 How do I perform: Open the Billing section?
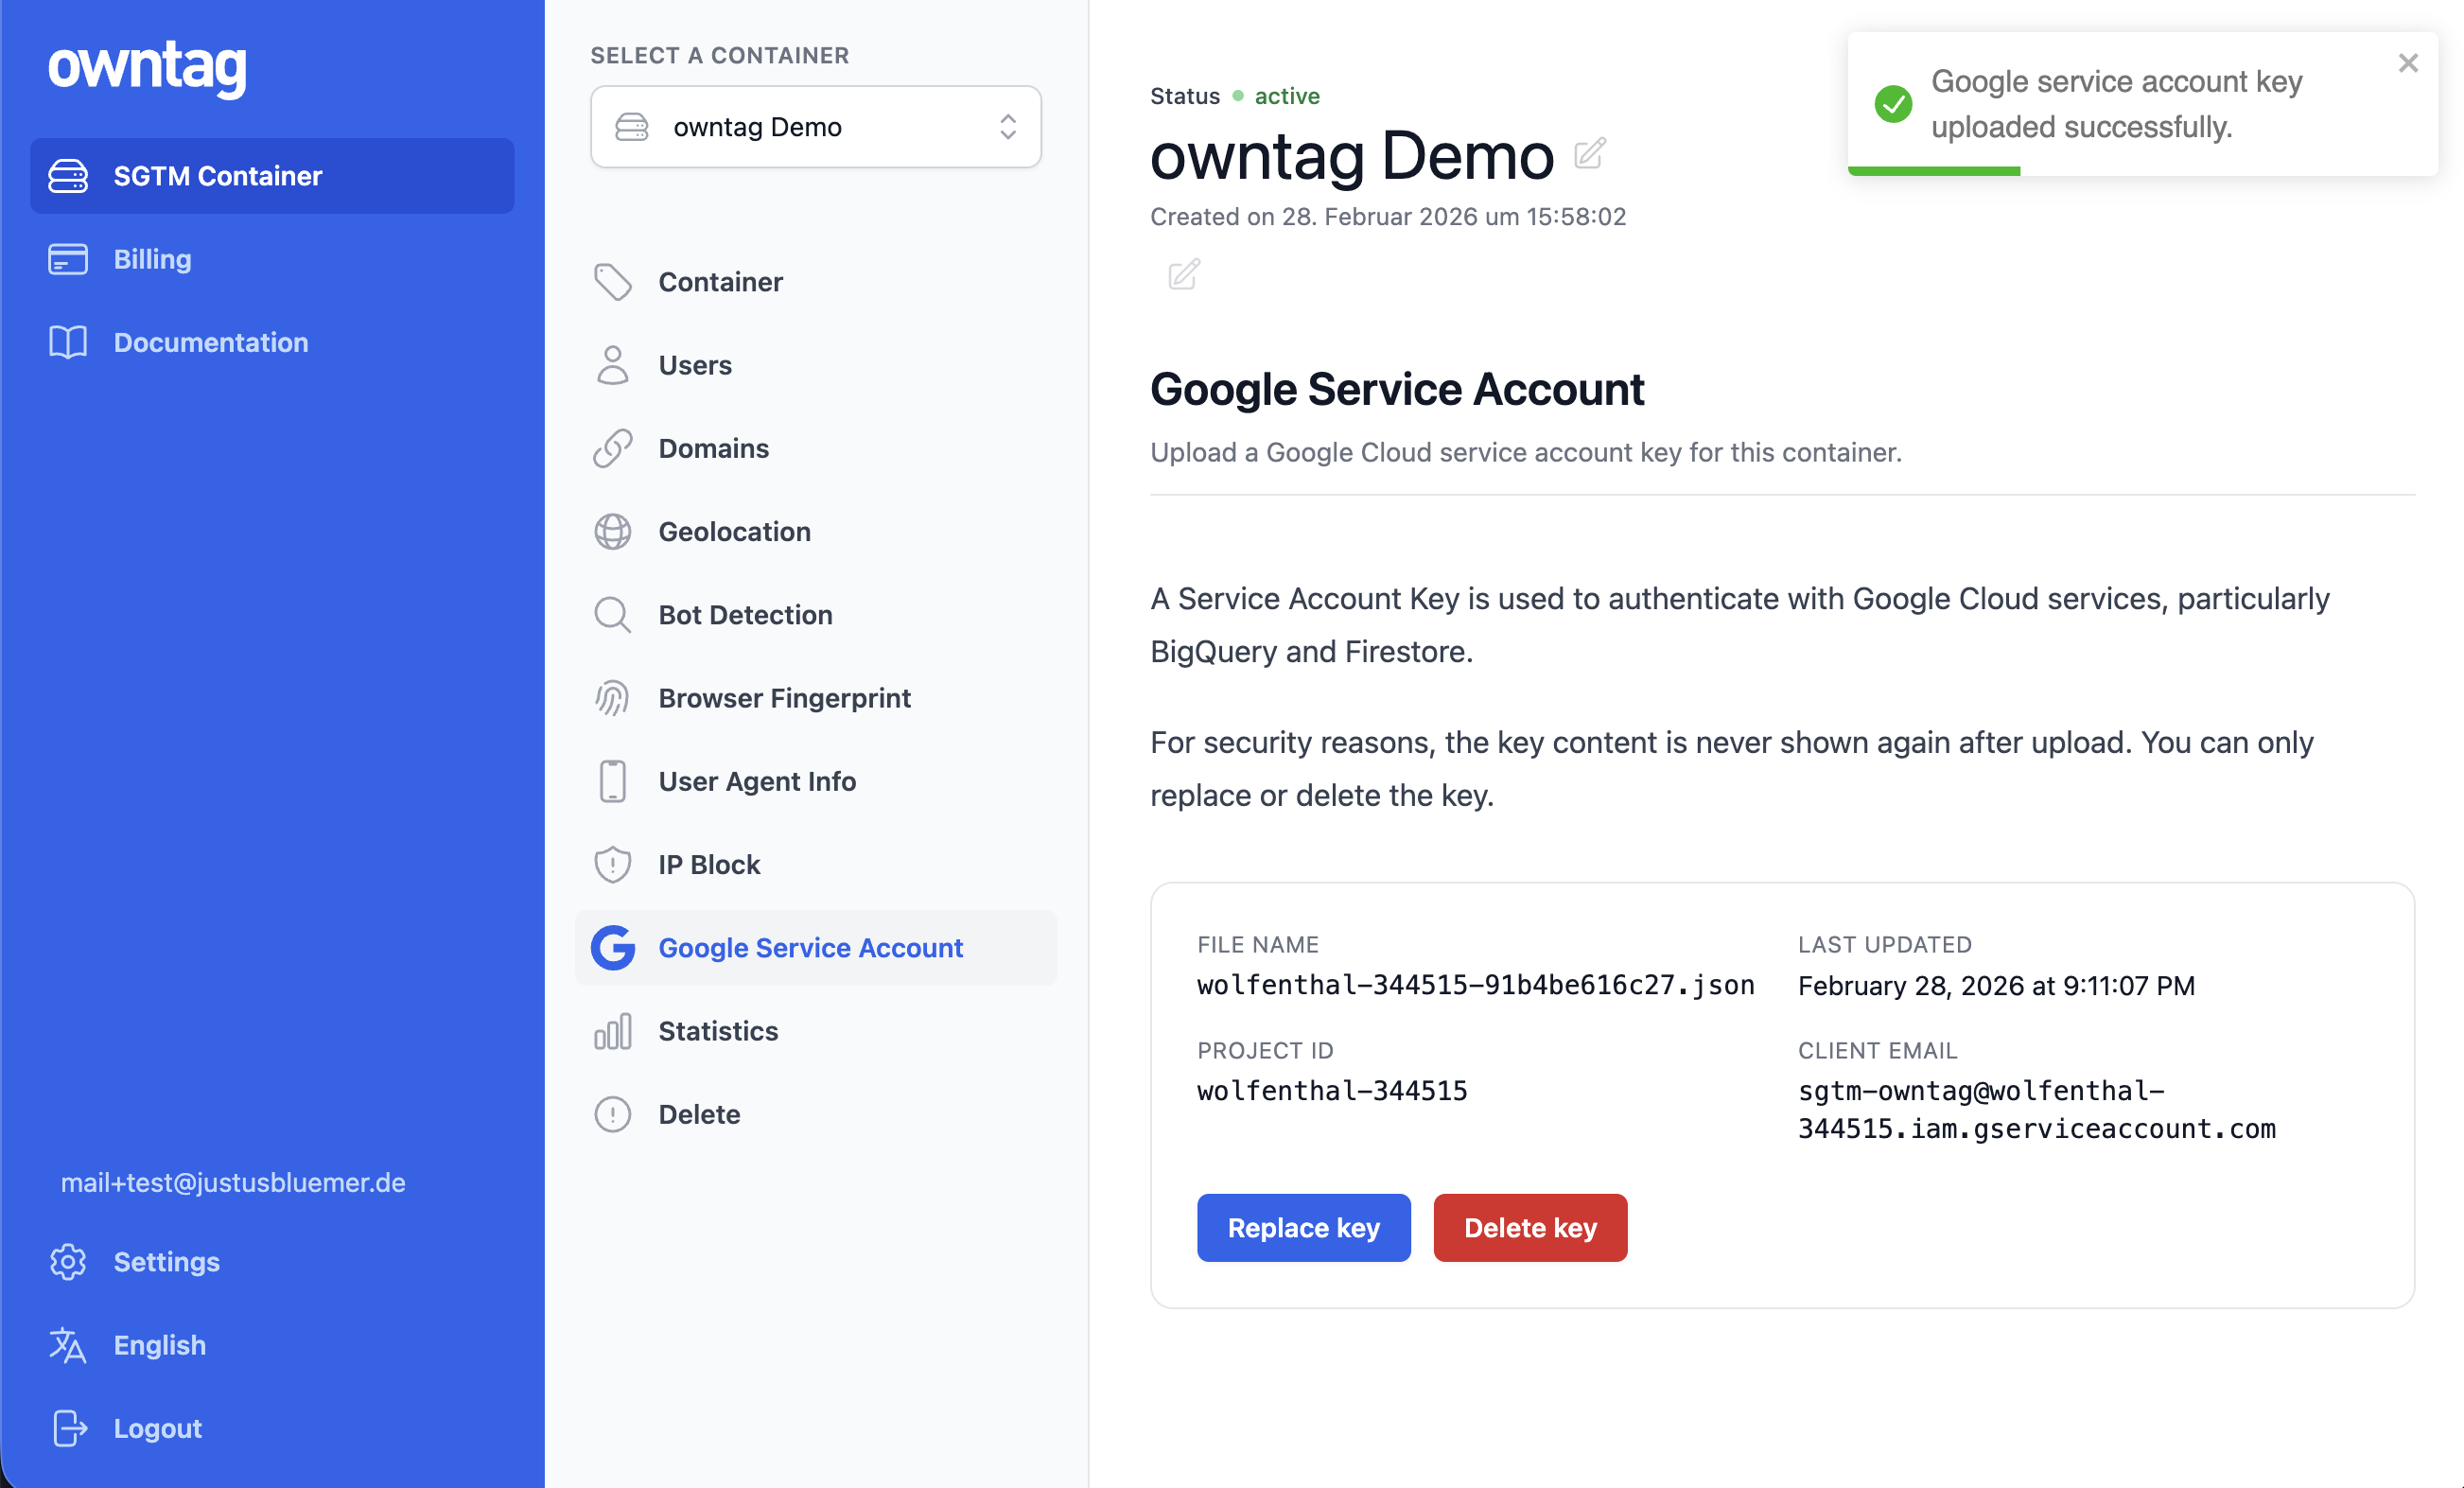pos(152,259)
